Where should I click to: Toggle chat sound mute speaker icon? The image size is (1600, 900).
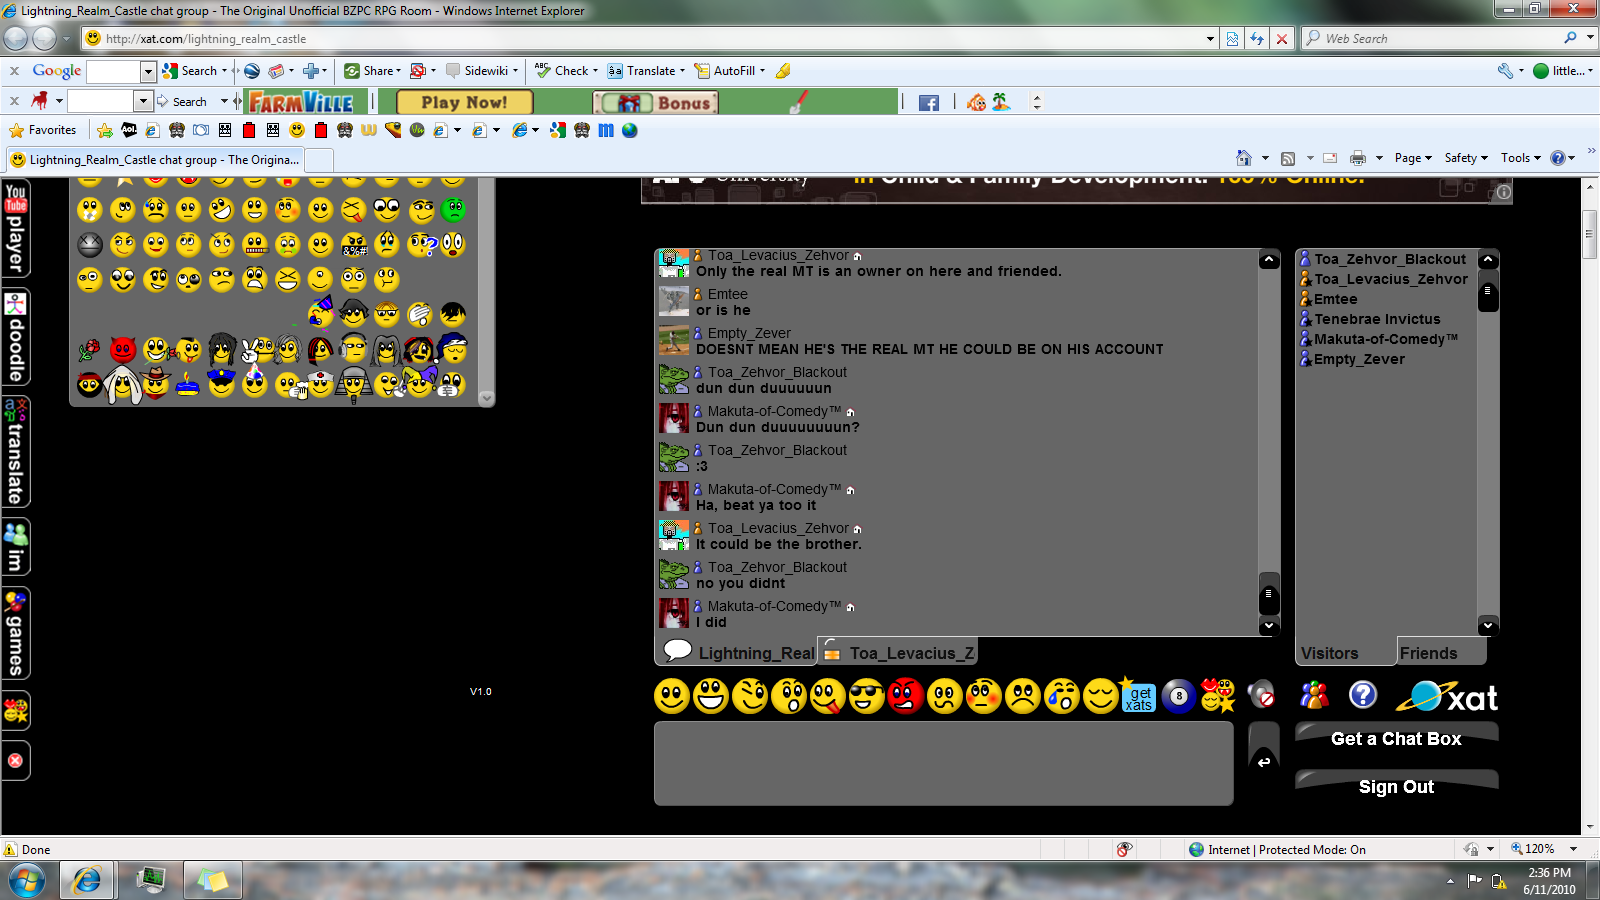(1263, 694)
